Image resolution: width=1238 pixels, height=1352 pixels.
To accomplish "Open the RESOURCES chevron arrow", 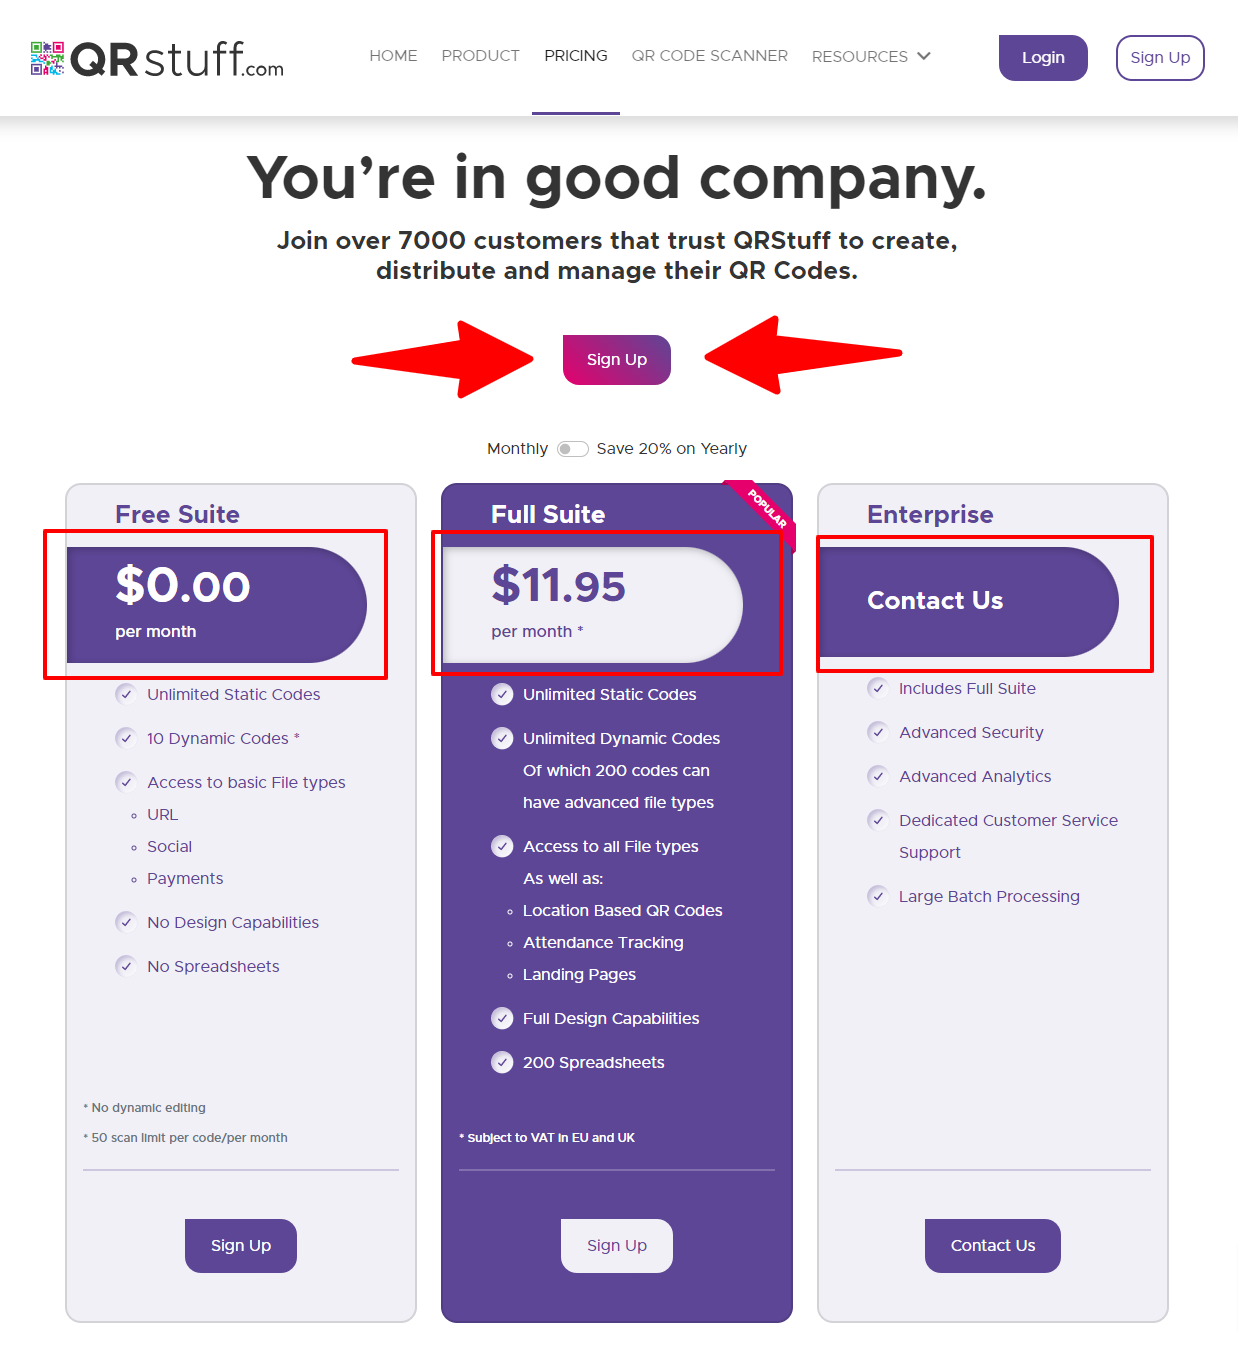I will (x=922, y=56).
